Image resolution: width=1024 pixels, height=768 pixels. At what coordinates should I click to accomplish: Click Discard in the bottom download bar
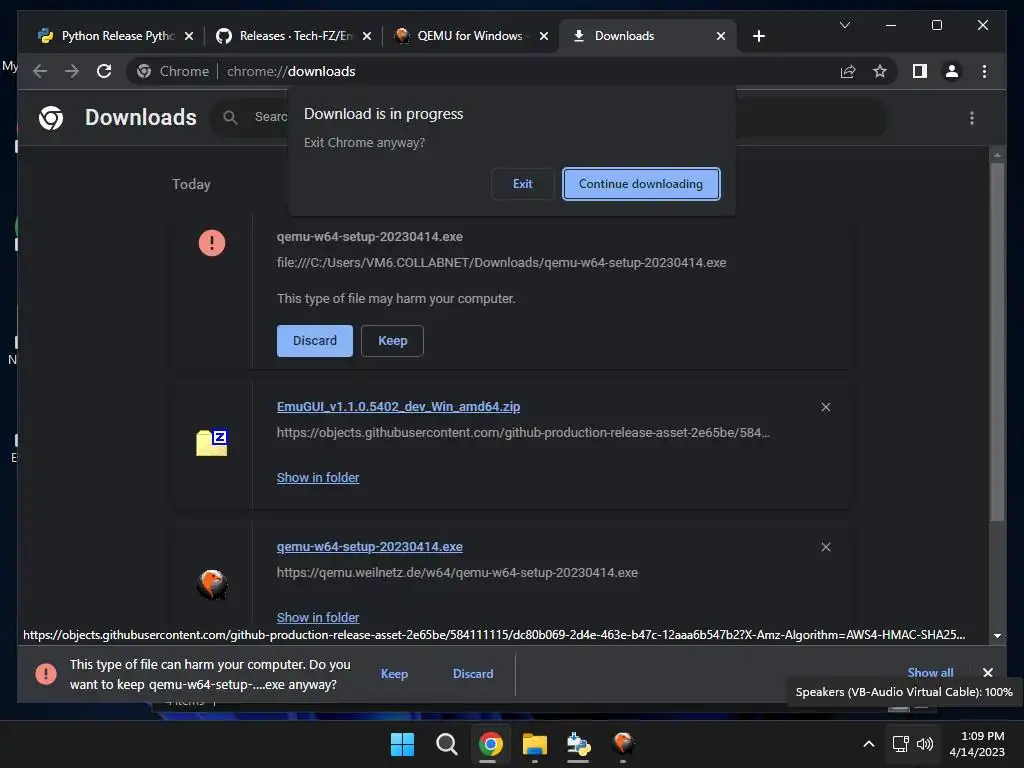(473, 674)
